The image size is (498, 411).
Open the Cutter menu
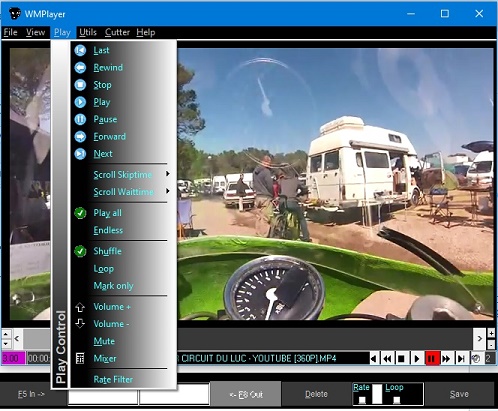[117, 32]
